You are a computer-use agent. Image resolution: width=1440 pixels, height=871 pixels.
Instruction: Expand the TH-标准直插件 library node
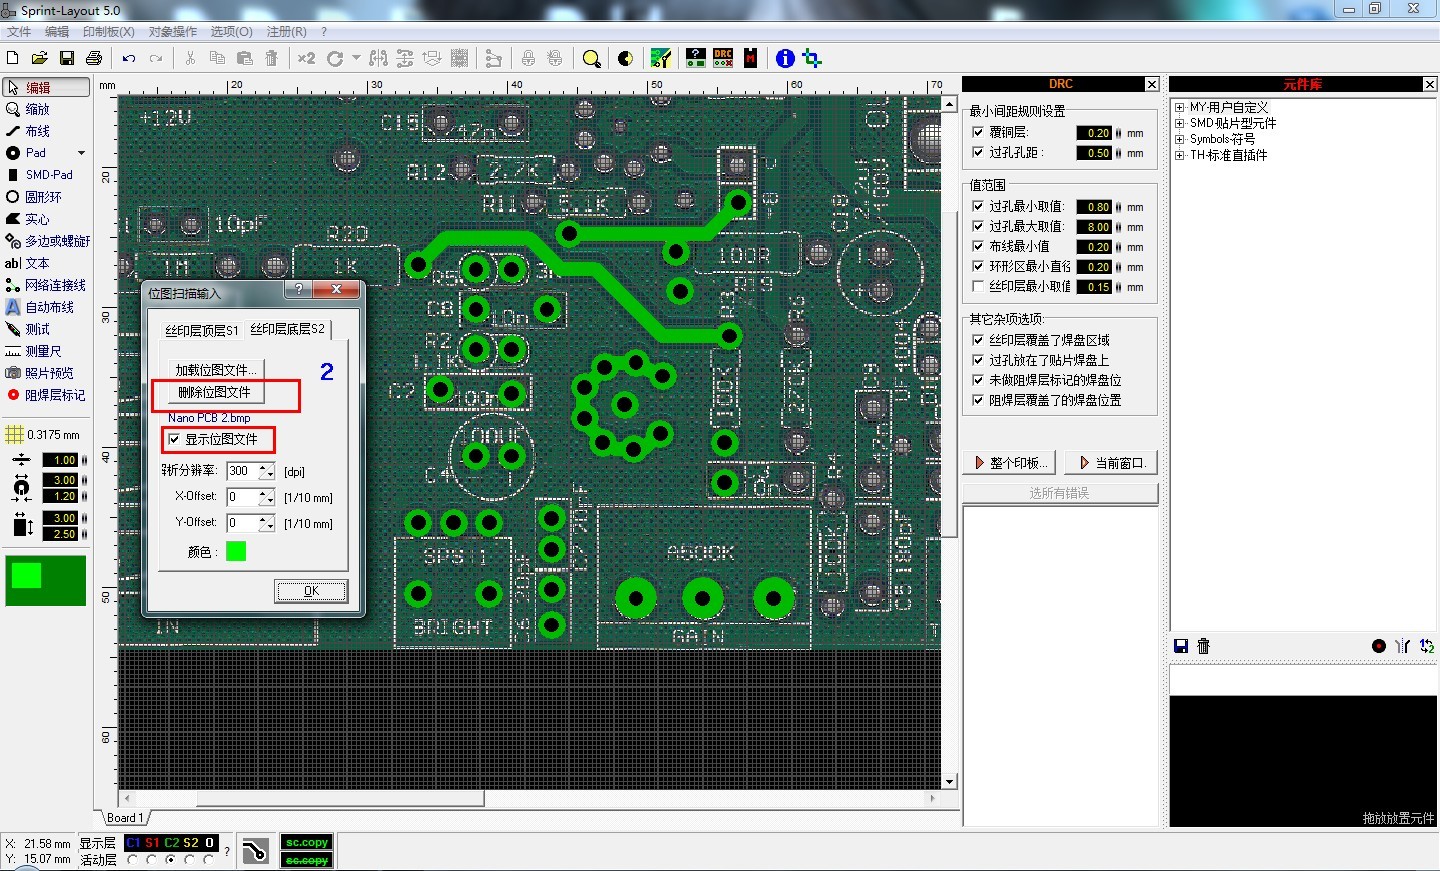1180,156
